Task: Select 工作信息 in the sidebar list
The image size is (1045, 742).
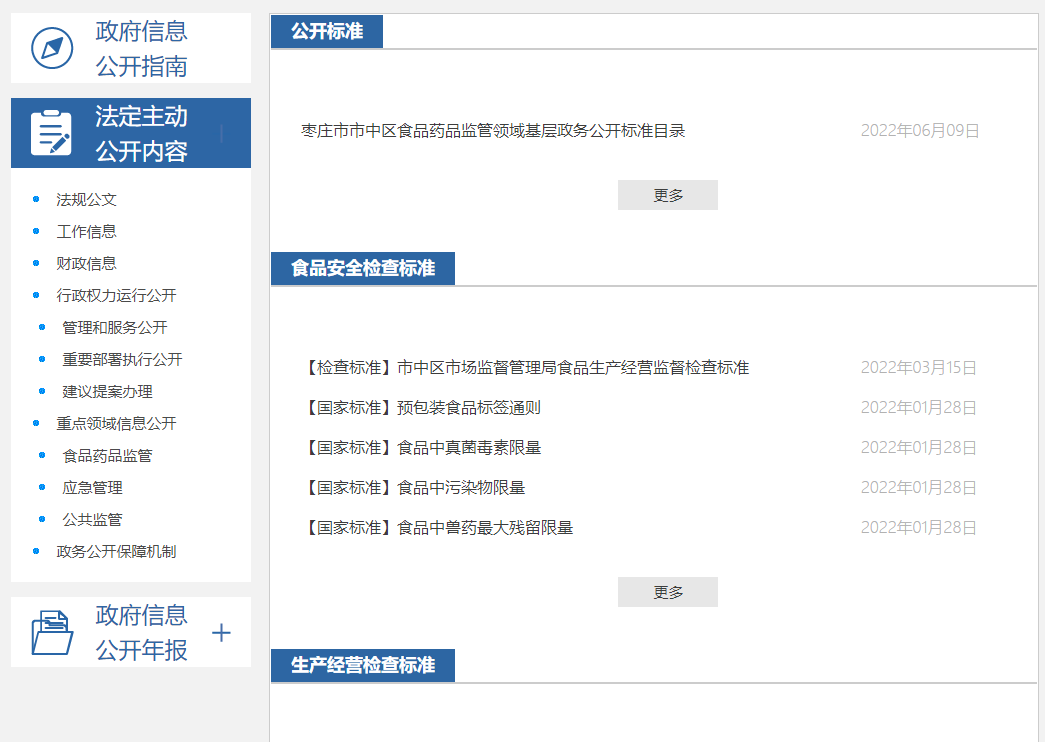Action: pos(86,232)
